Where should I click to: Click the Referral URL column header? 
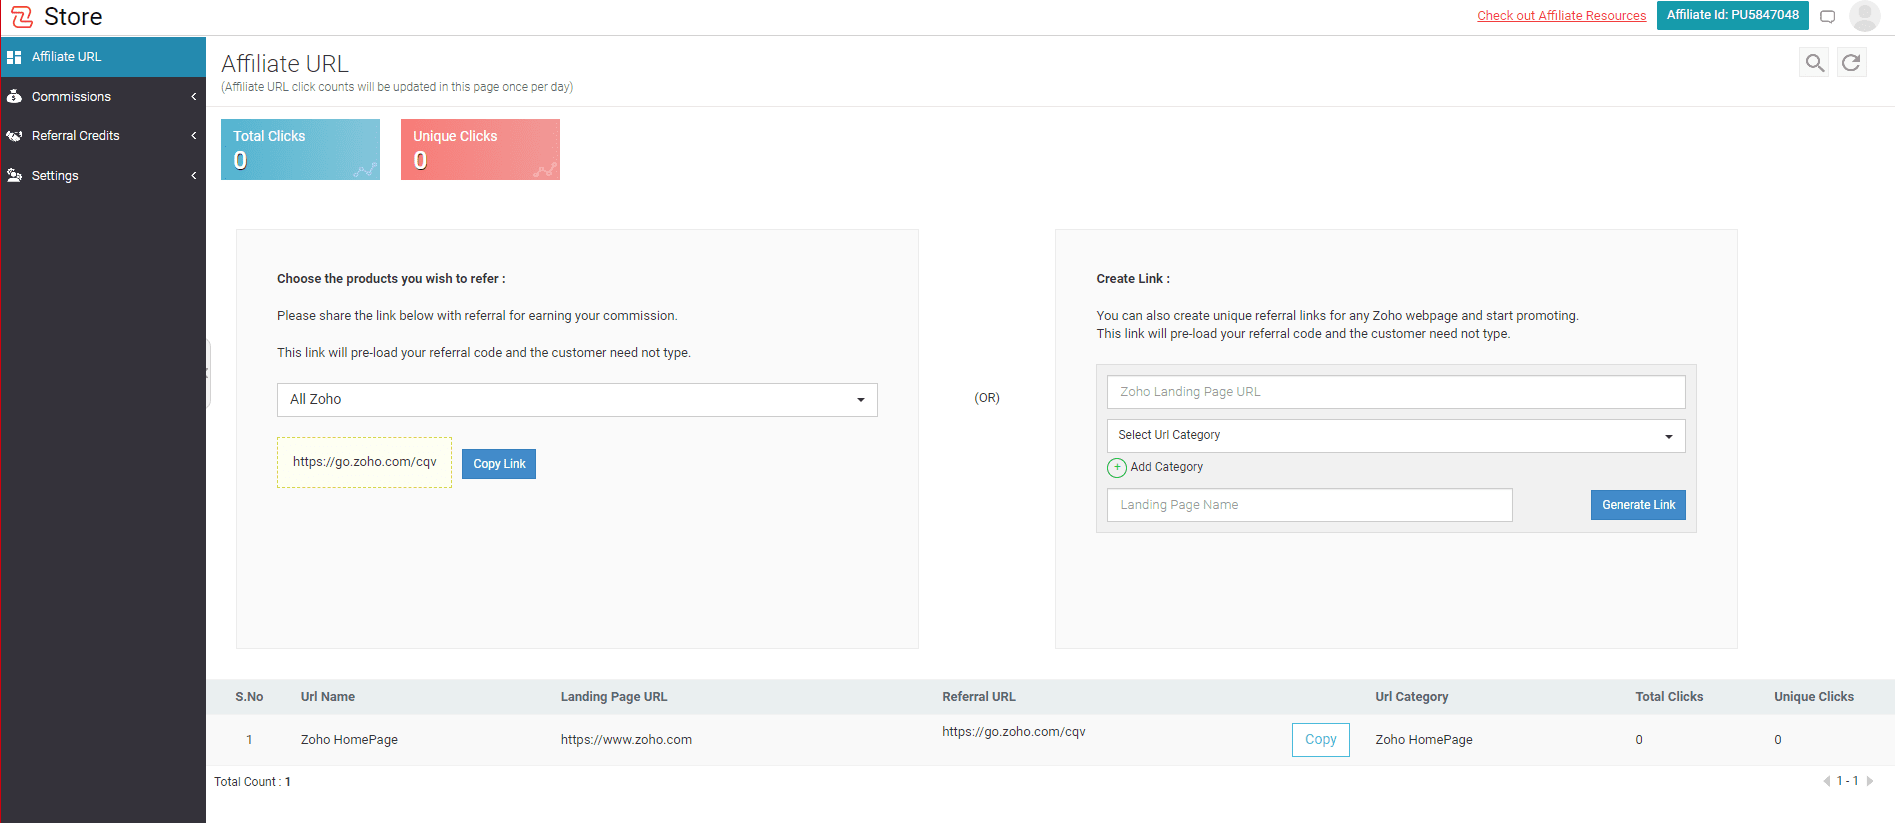coord(979,697)
